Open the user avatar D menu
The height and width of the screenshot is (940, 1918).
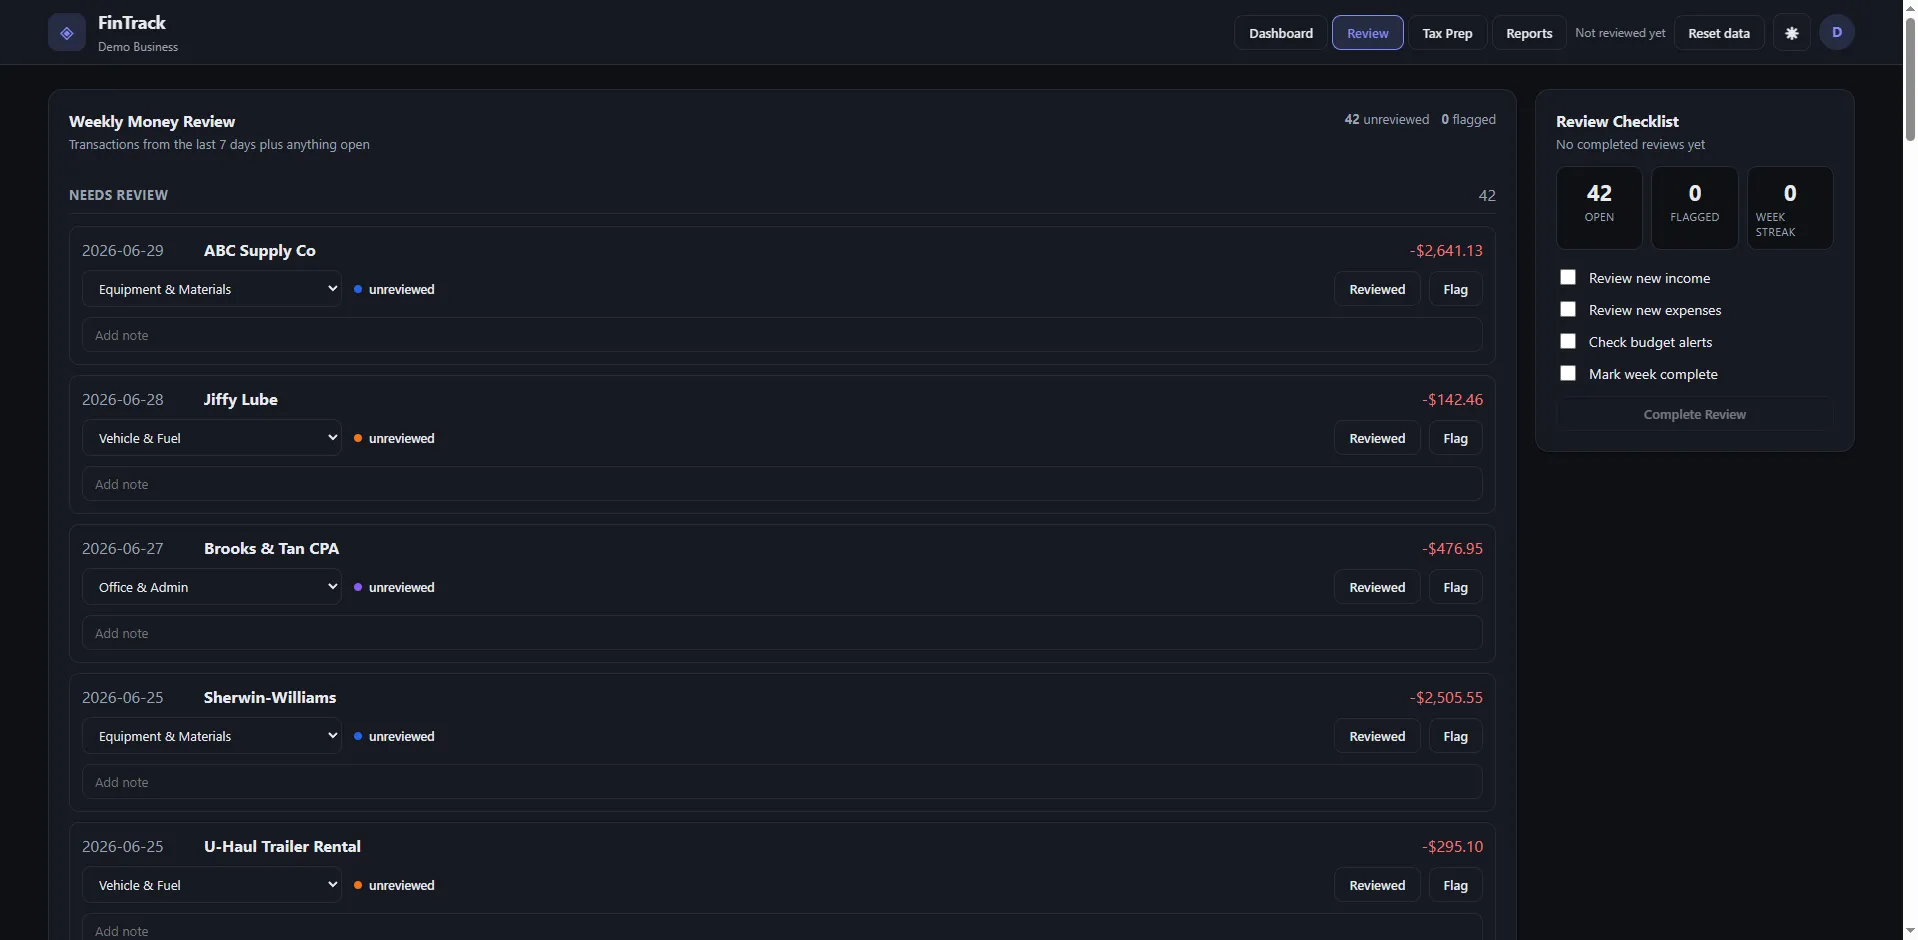1837,33
